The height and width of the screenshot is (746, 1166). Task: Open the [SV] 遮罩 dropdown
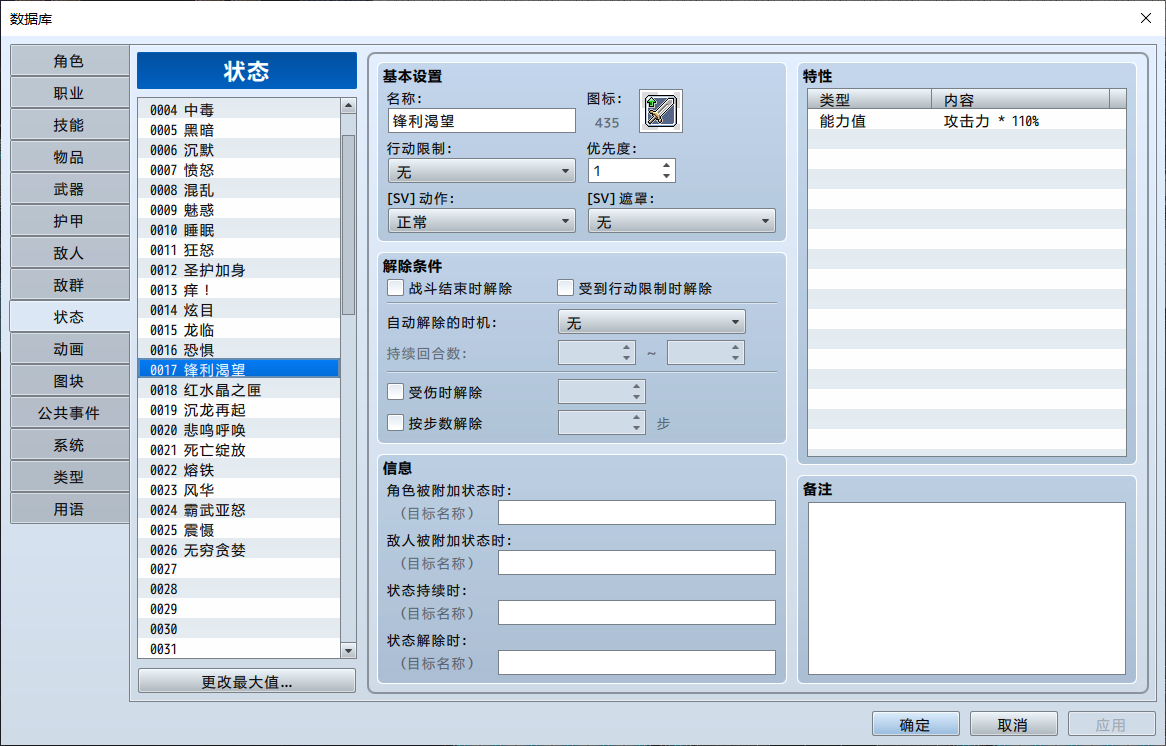click(682, 221)
